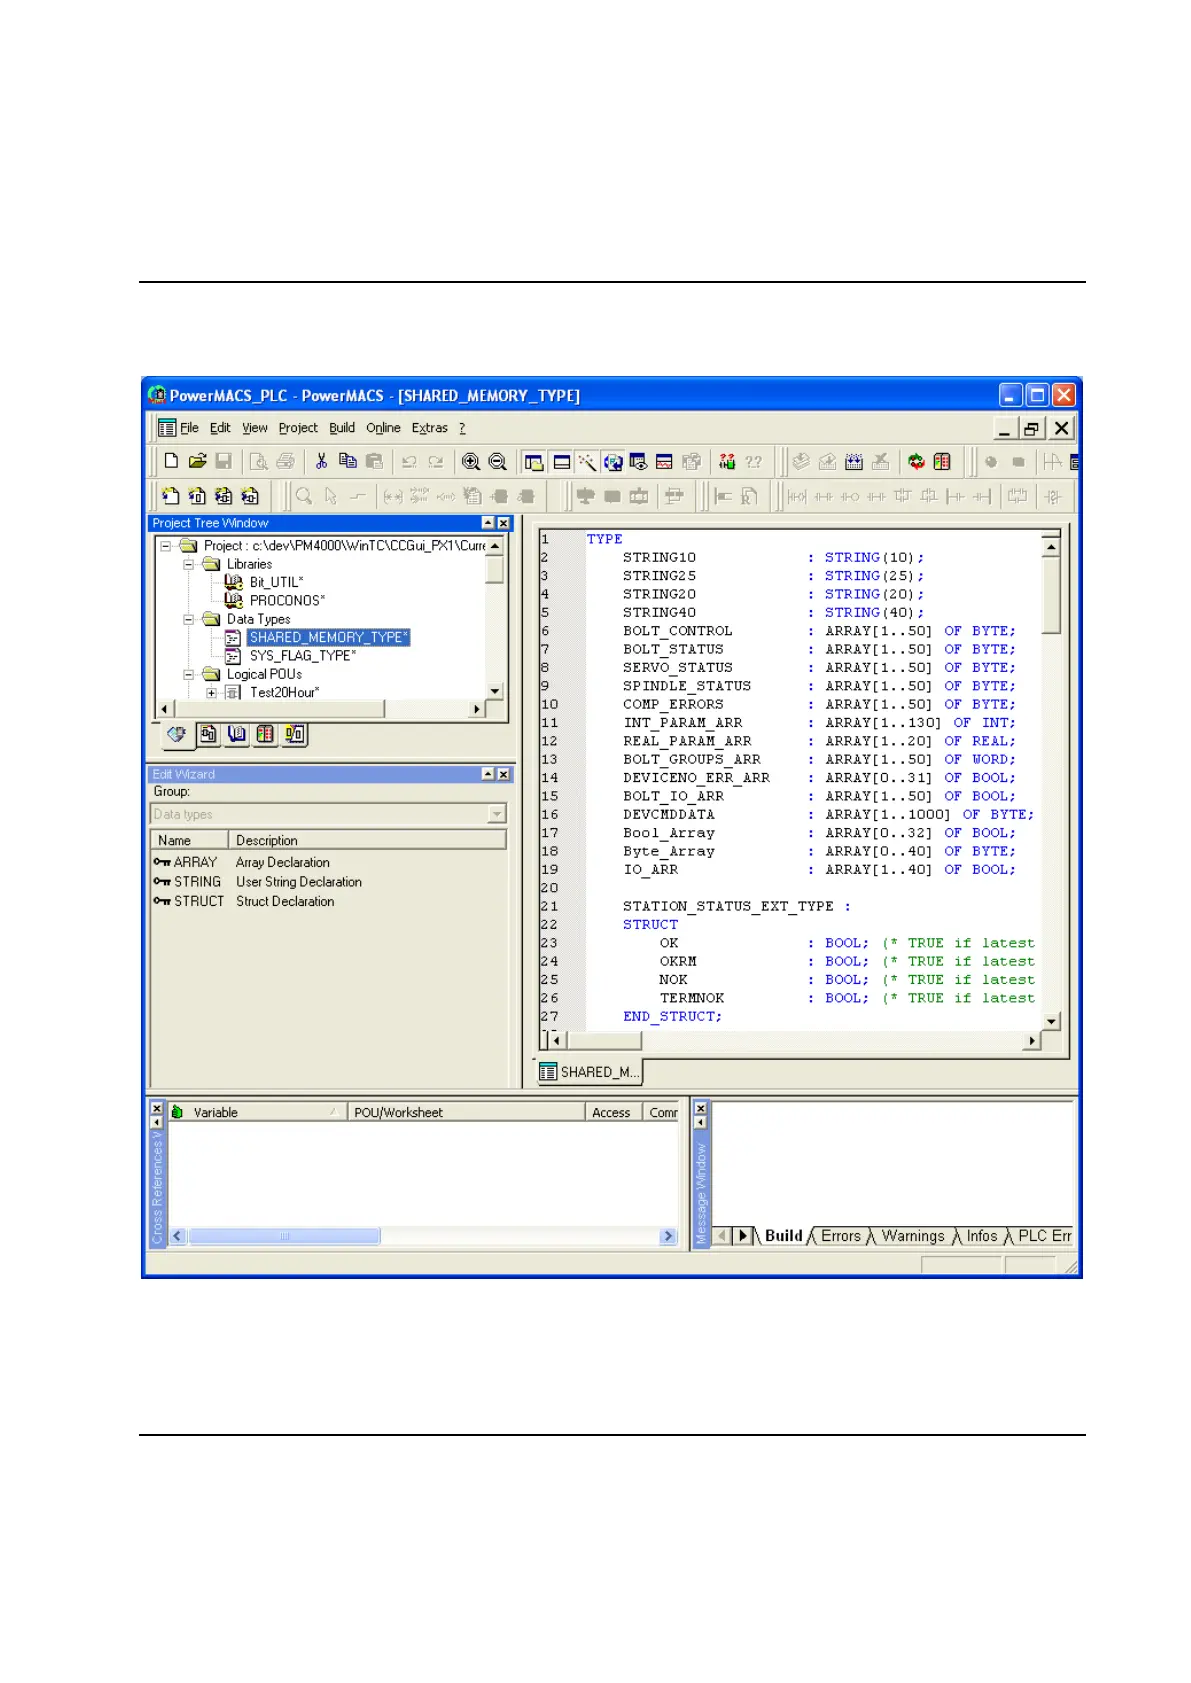Image resolution: width=1191 pixels, height=1683 pixels.
Task: Click the Open project folder icon
Action: pos(197,461)
